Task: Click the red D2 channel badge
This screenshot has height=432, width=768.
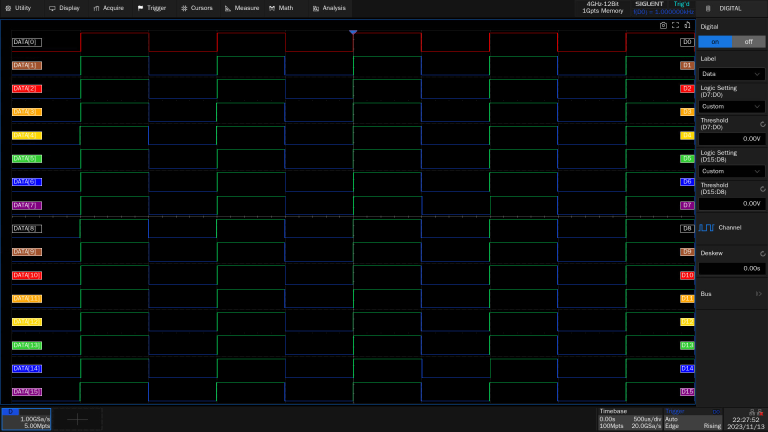Action: 687,88
